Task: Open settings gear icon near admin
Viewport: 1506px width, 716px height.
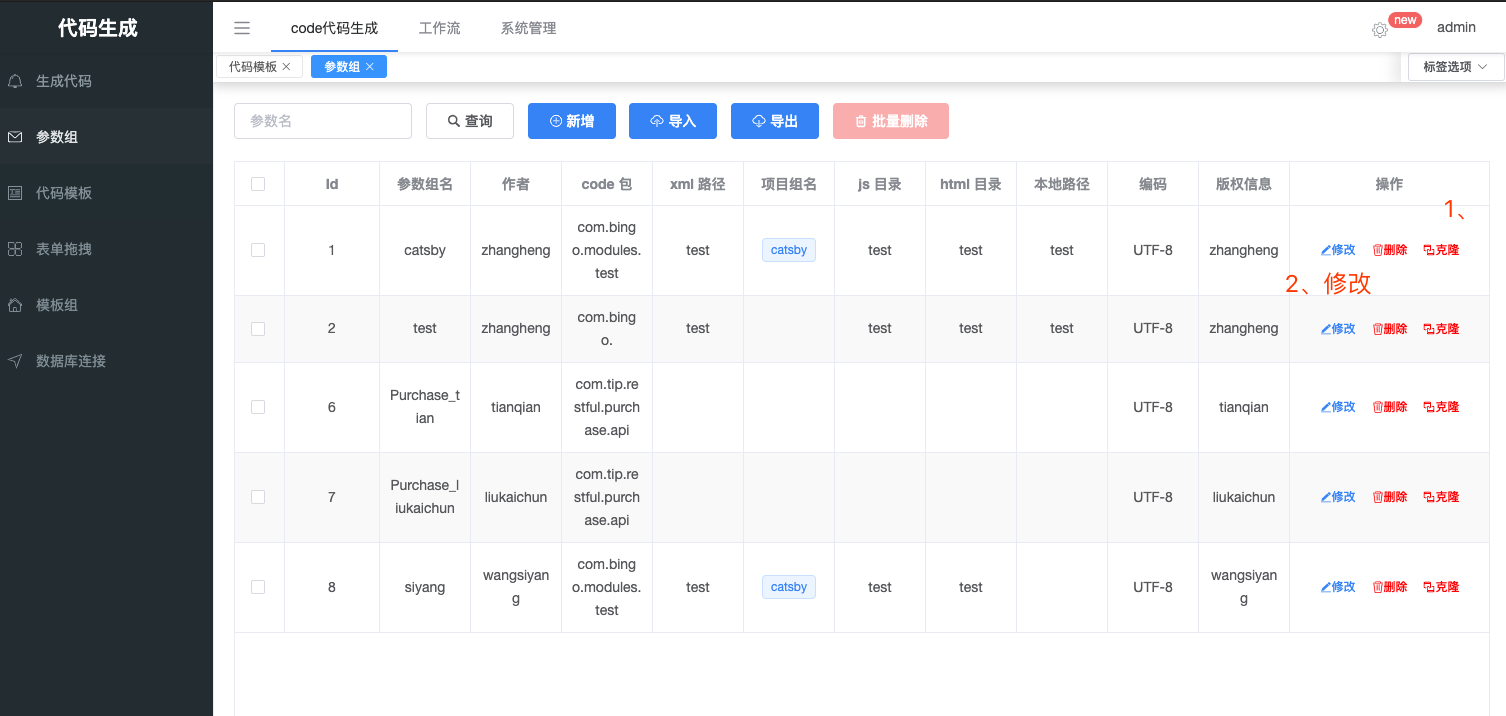Action: tap(1380, 30)
